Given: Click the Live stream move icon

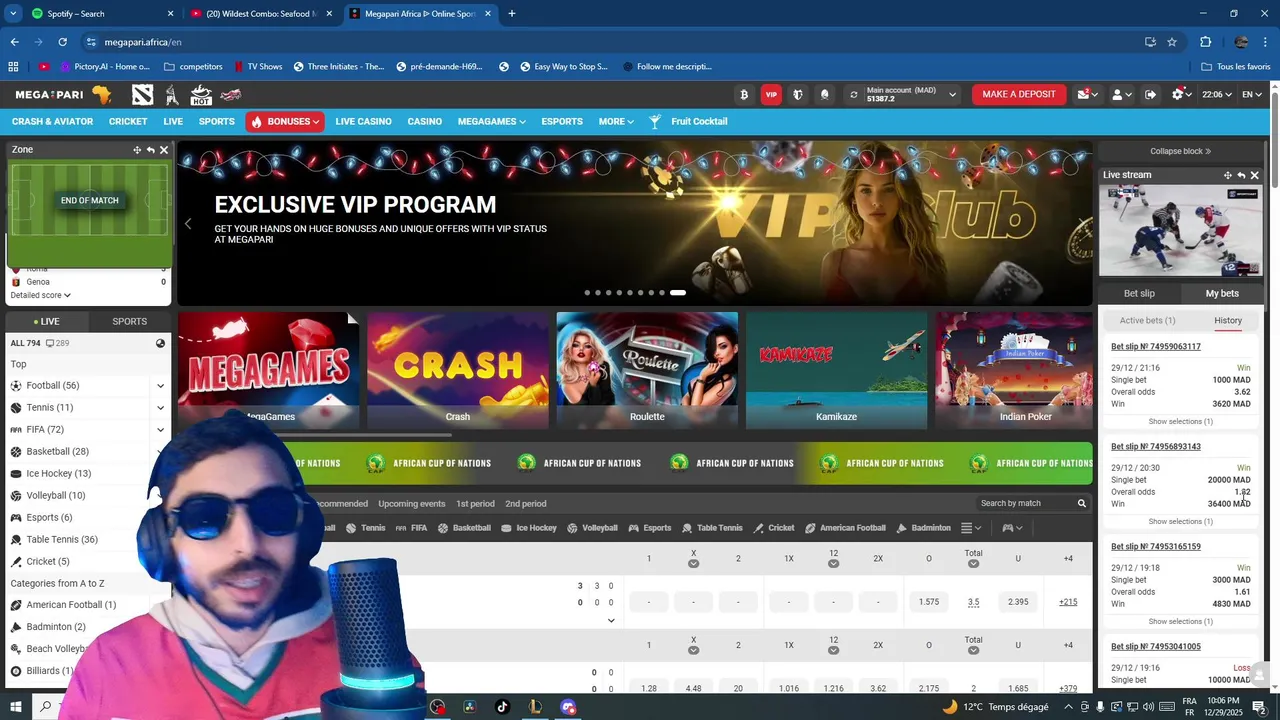Looking at the screenshot, I should pos(1228,175).
